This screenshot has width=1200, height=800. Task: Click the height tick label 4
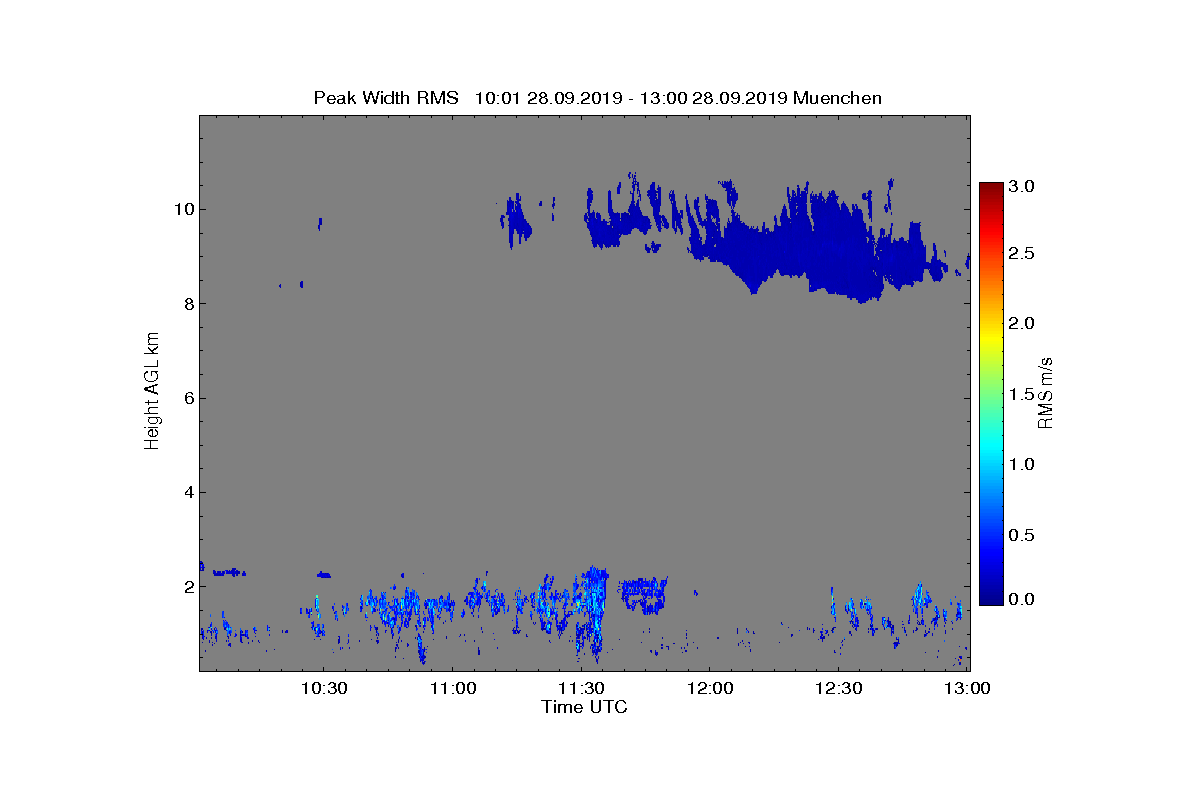click(187, 492)
